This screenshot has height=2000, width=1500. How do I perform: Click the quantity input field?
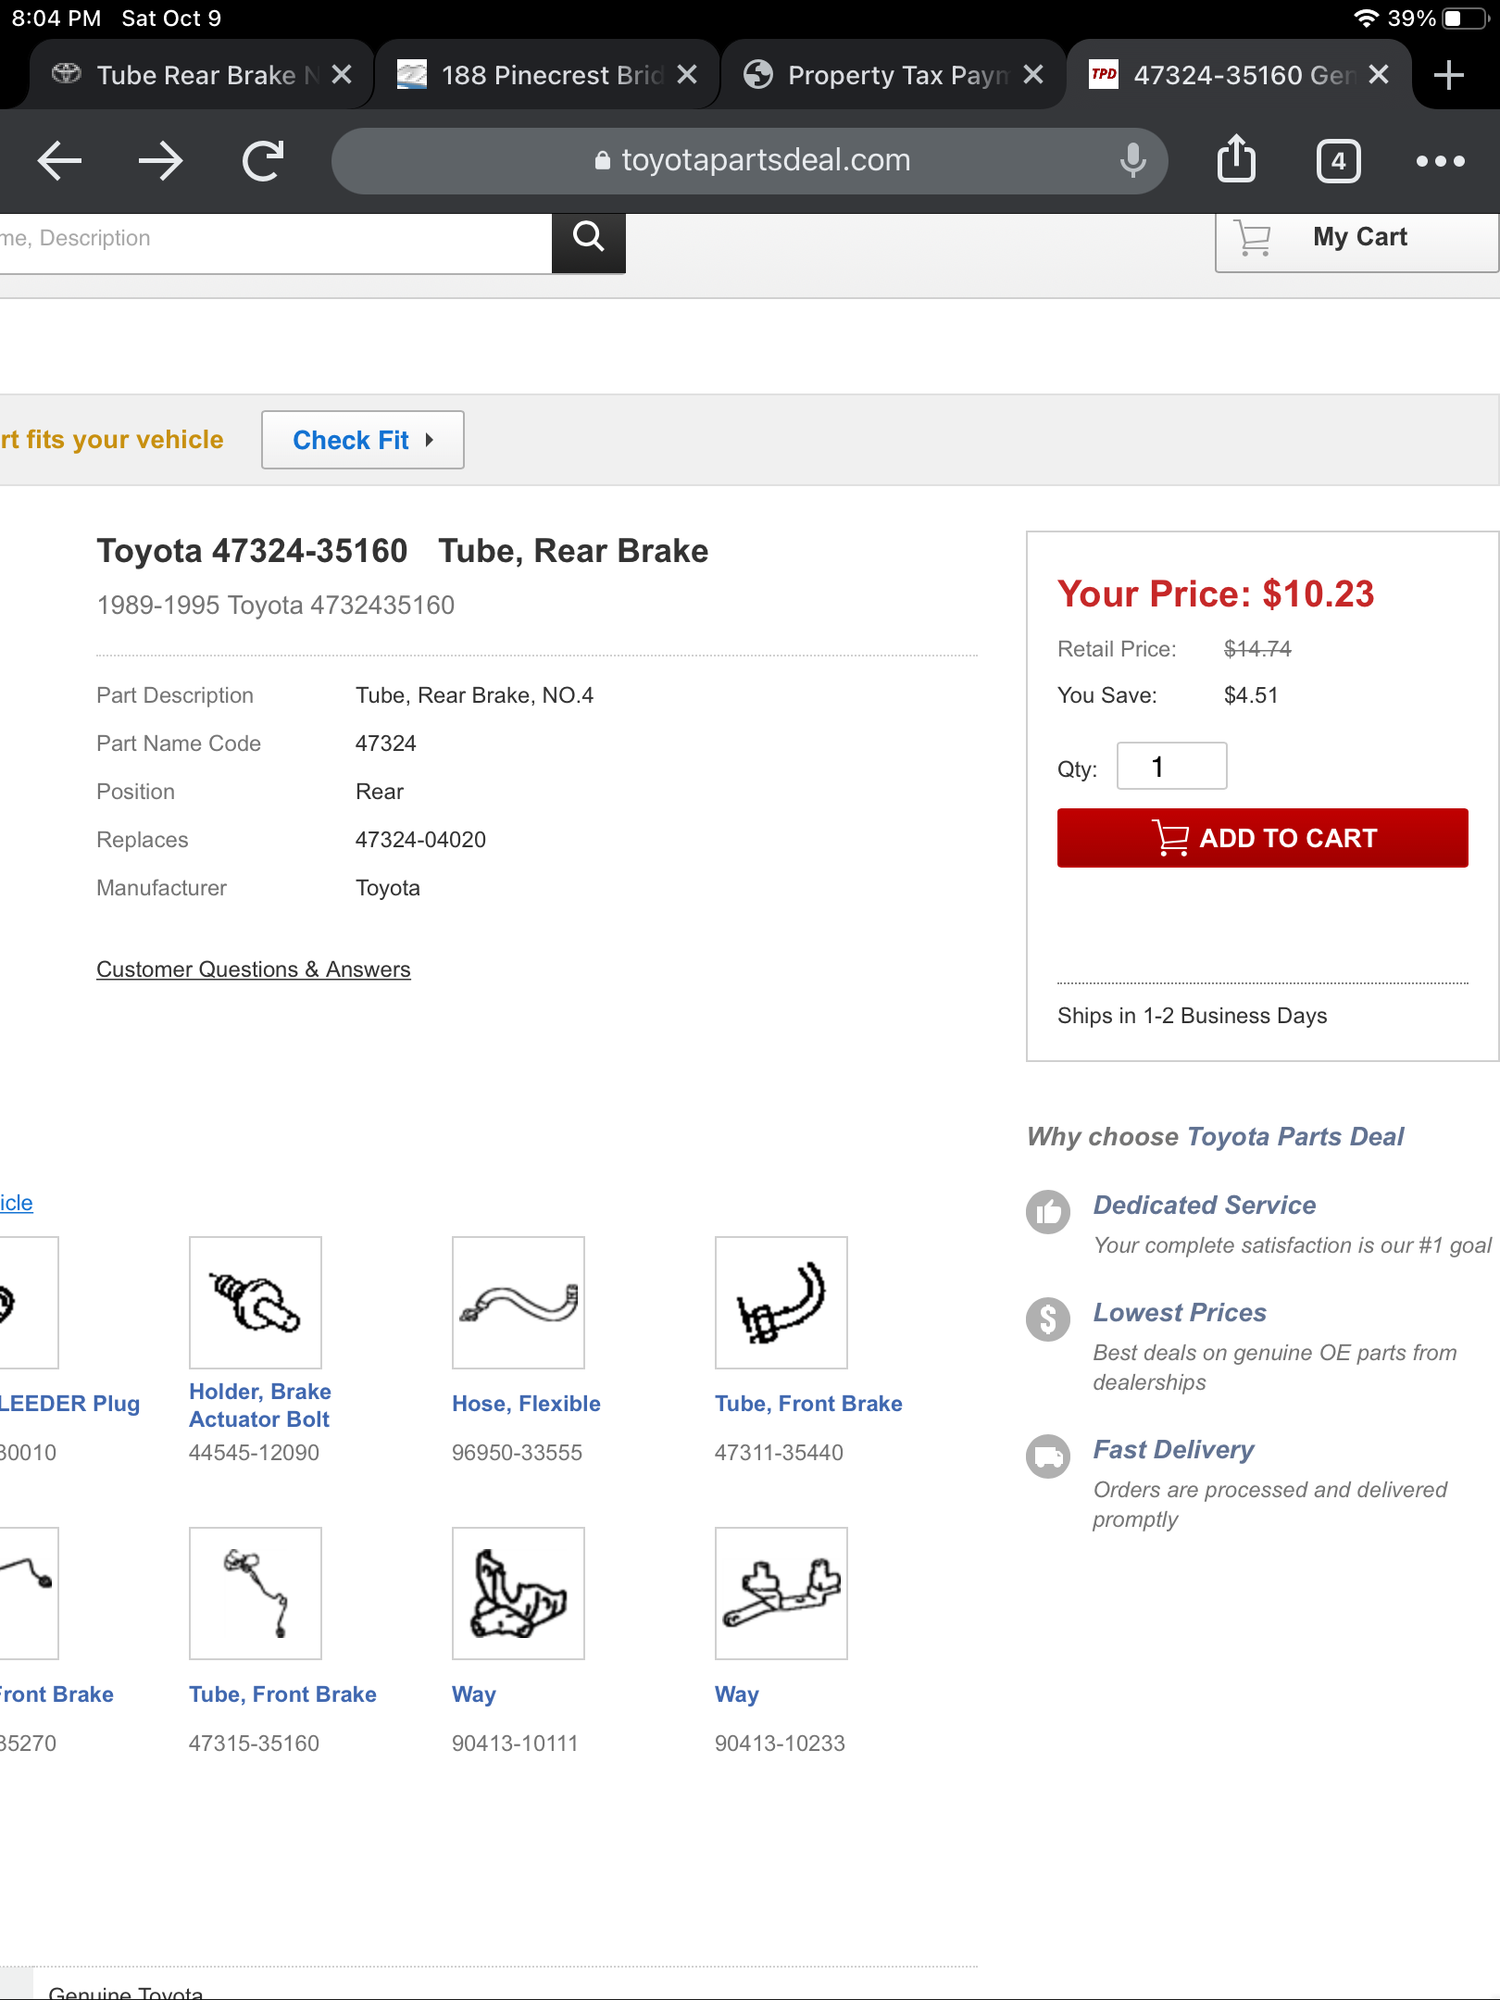click(1171, 767)
